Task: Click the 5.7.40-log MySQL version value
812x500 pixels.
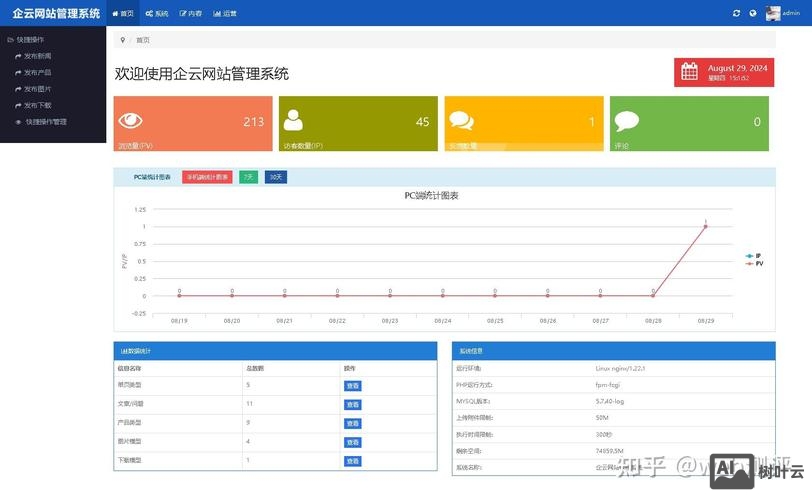Action: [610, 401]
